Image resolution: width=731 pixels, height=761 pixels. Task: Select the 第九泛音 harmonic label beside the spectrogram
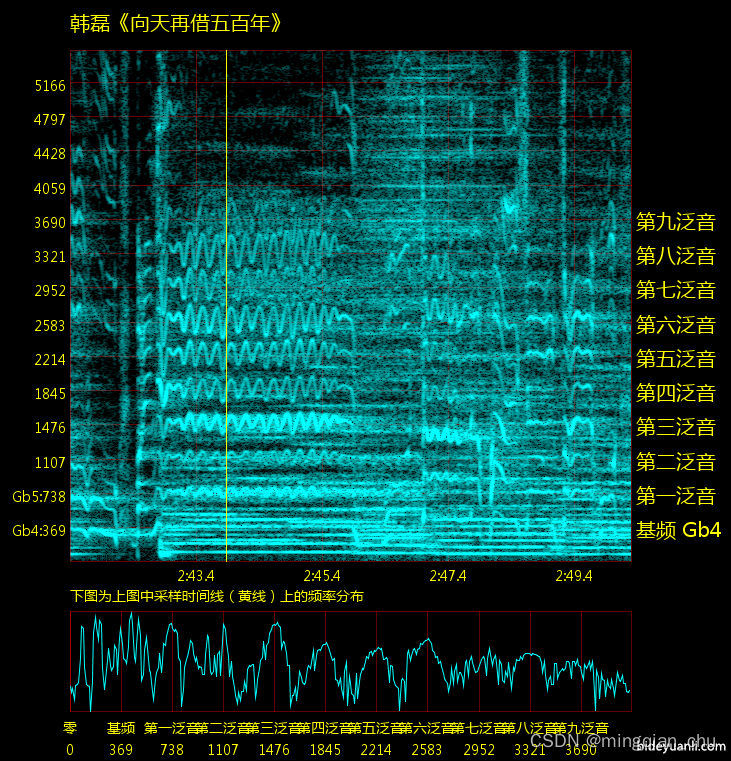(676, 222)
